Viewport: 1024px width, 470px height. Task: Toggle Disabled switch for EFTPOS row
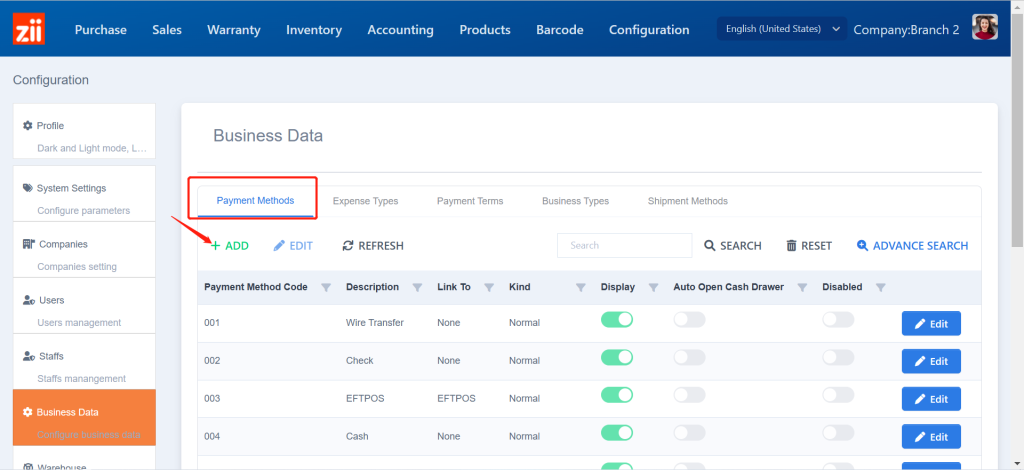[838, 395]
